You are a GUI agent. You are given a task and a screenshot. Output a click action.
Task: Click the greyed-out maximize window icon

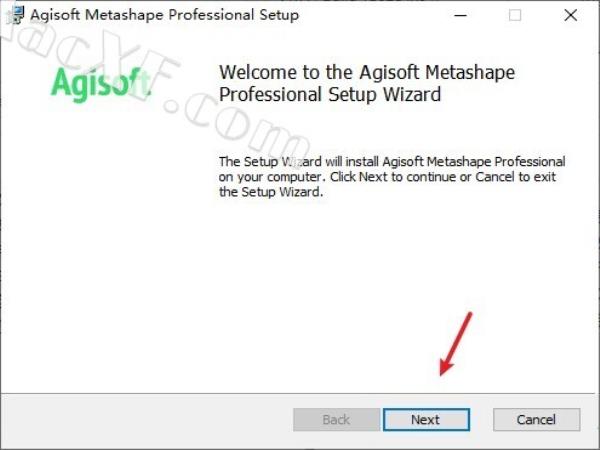pos(515,15)
